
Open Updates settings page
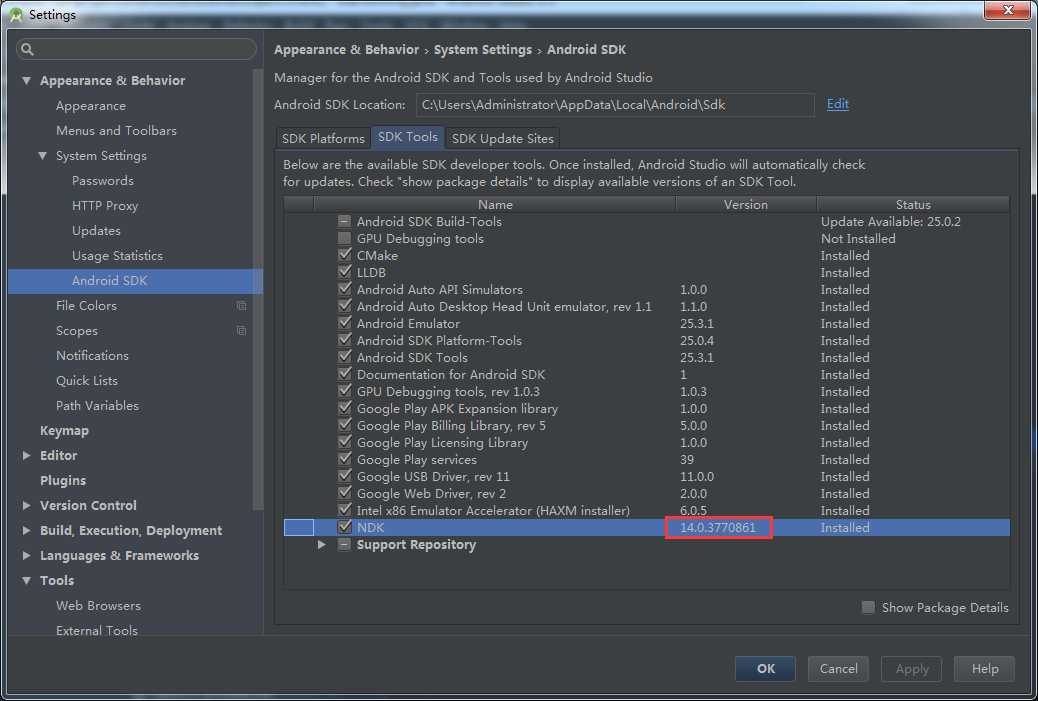click(96, 230)
